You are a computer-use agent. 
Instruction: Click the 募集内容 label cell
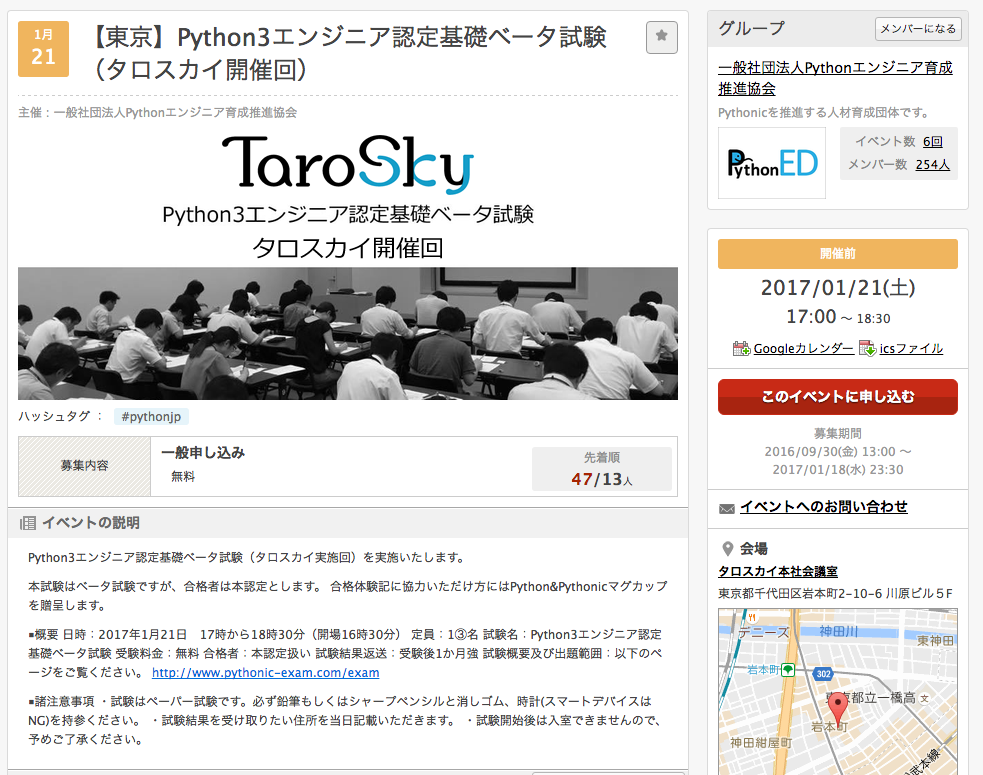coord(85,466)
